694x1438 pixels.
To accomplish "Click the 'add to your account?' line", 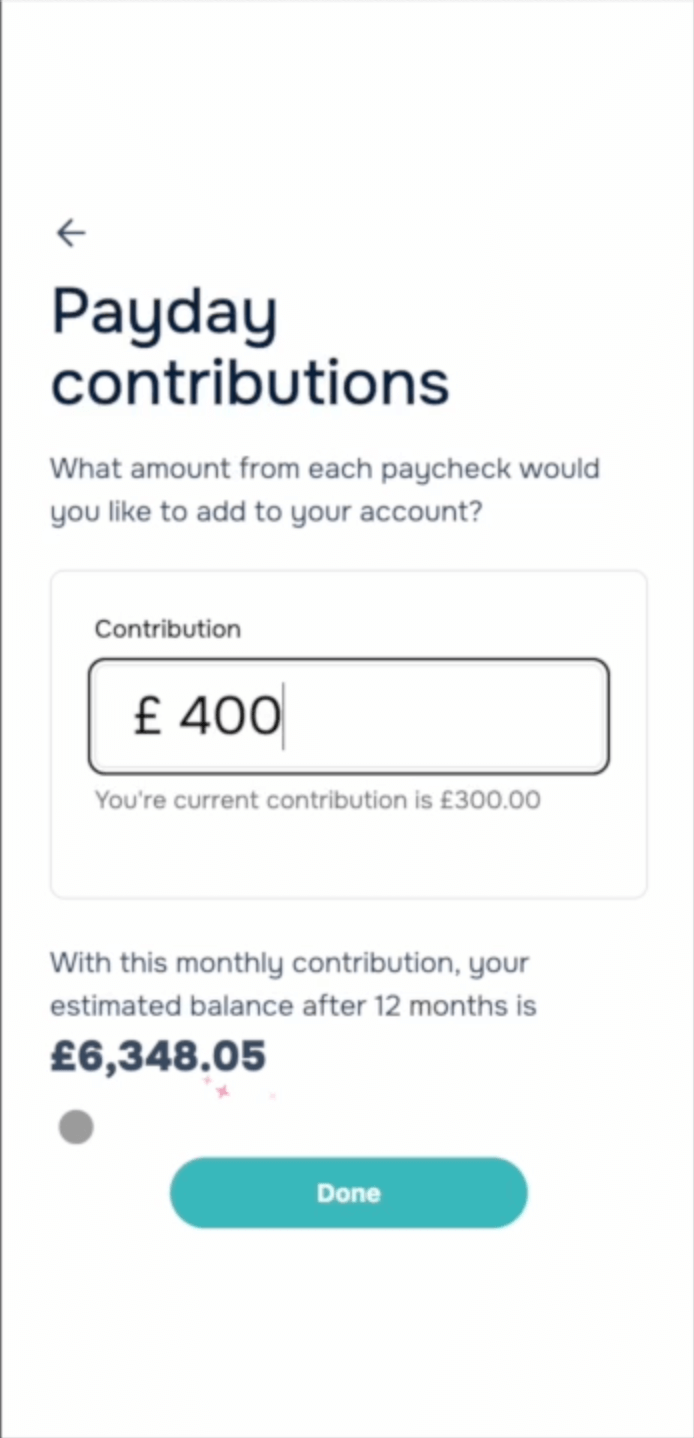I will 266,512.
